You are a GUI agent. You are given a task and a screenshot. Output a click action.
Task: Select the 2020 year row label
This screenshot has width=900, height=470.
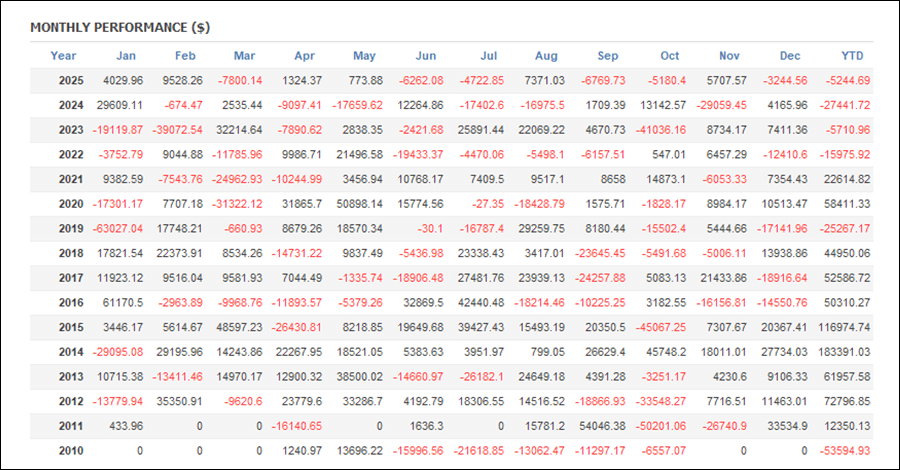(63, 204)
